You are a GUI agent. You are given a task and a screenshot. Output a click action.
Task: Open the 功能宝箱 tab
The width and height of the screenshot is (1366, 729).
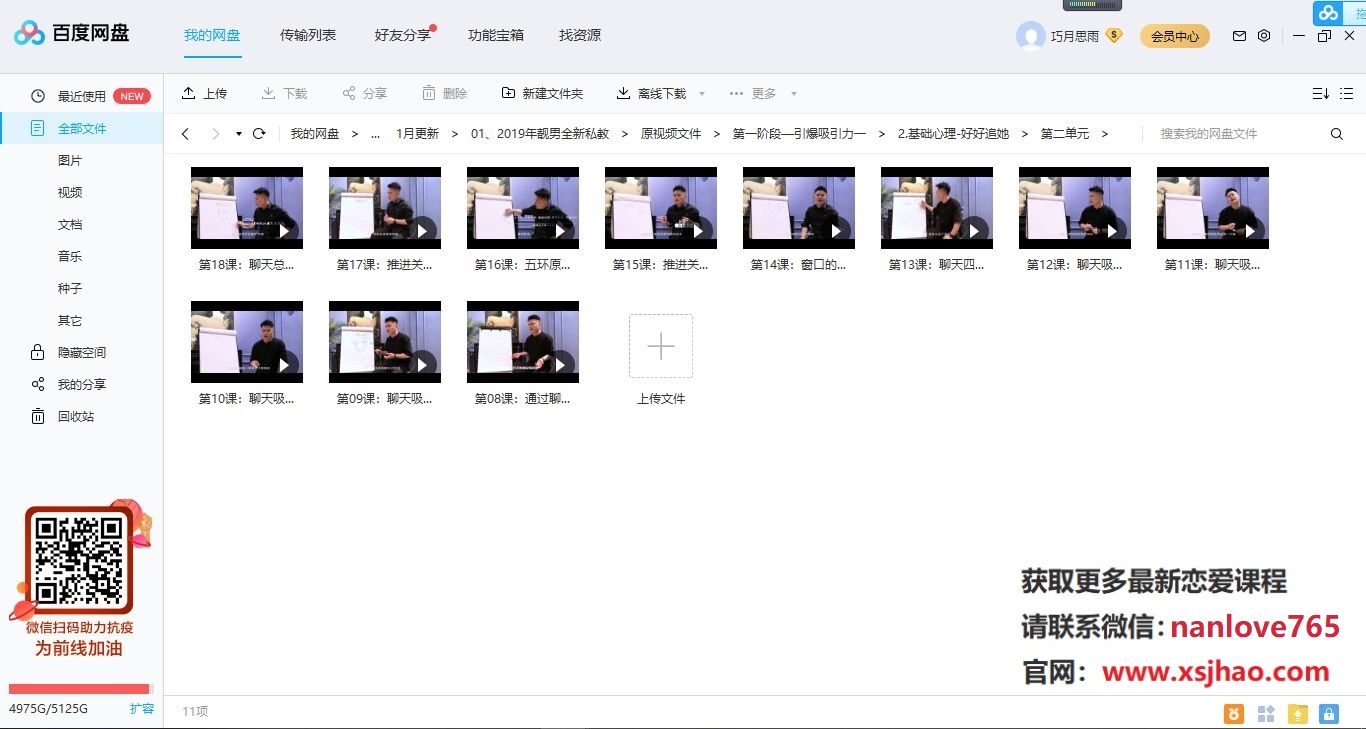pyautogui.click(x=496, y=35)
